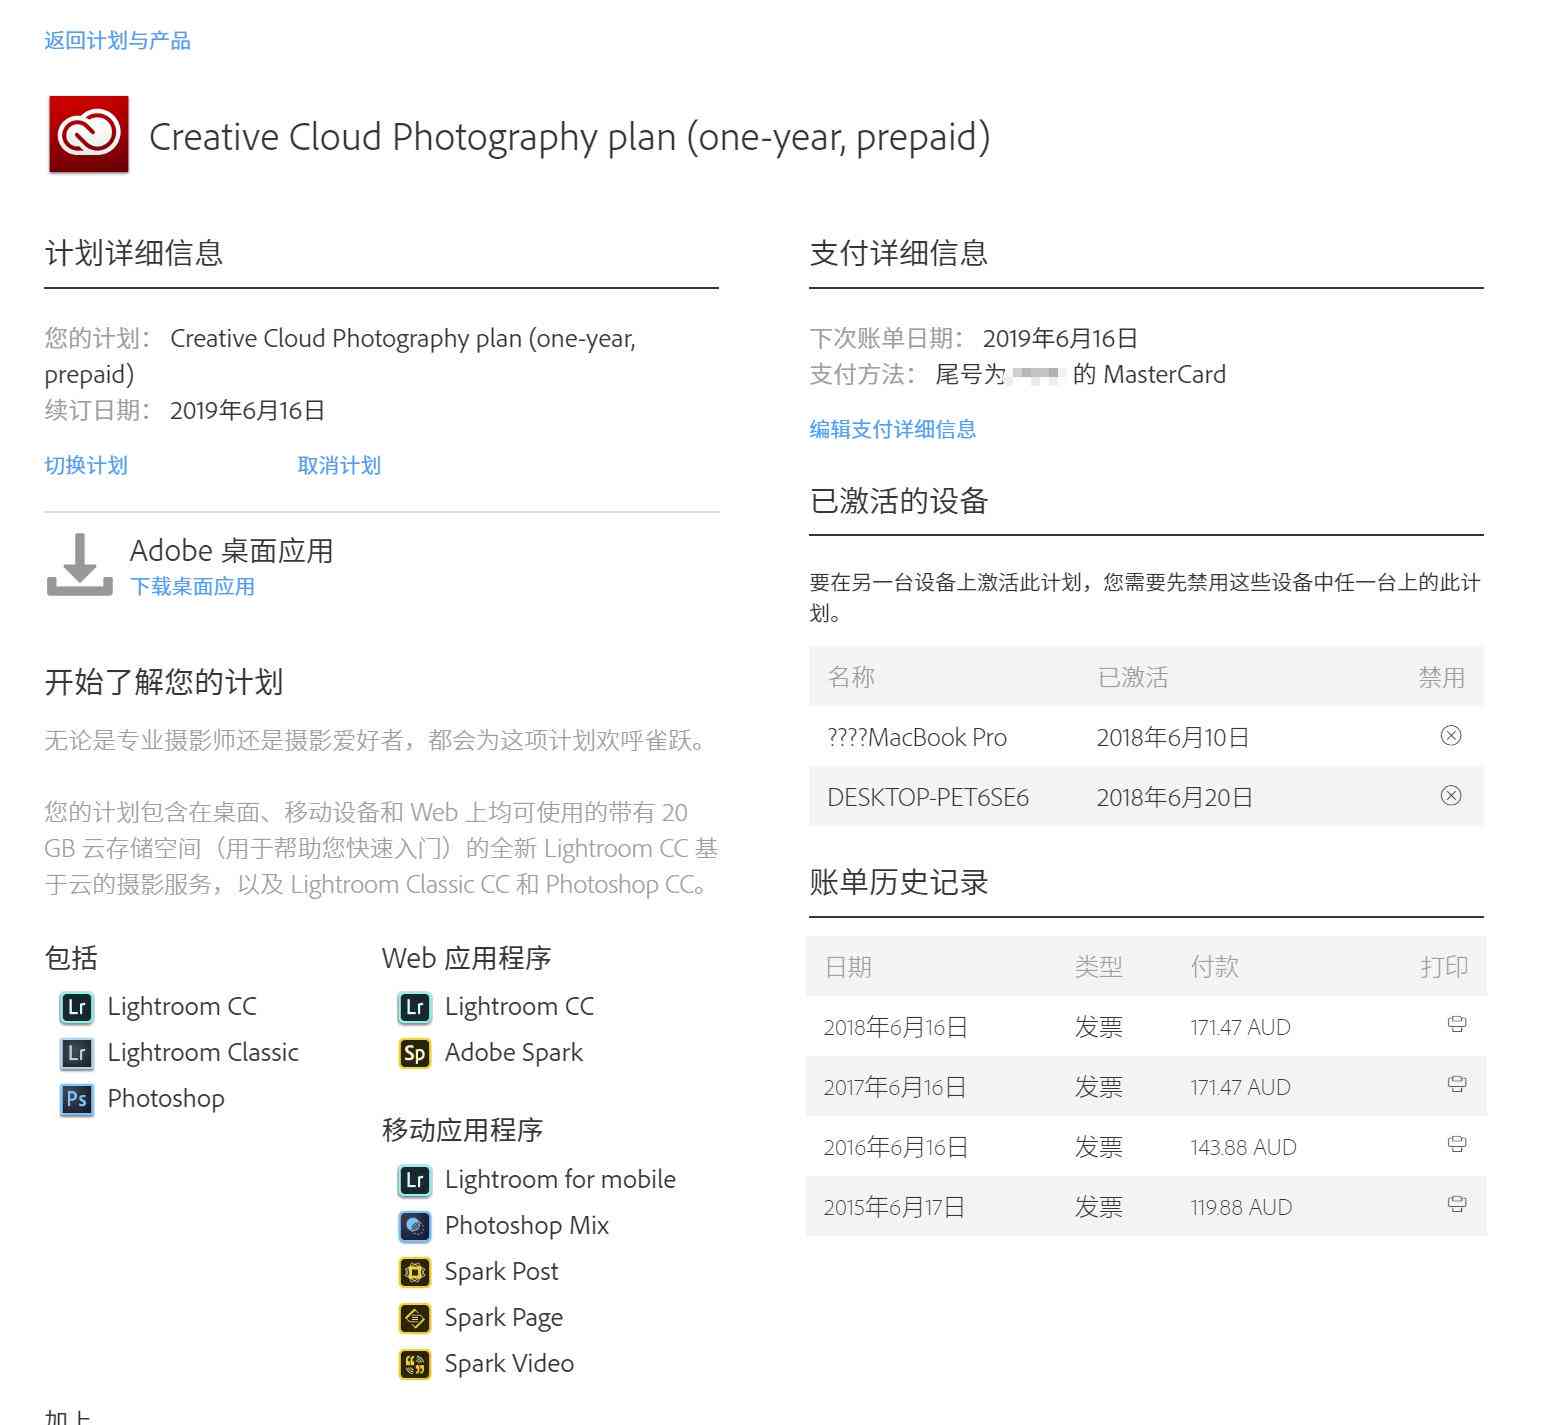This screenshot has height=1425, width=1544.
Task: Click the Lightroom for mobile label
Action: (560, 1179)
